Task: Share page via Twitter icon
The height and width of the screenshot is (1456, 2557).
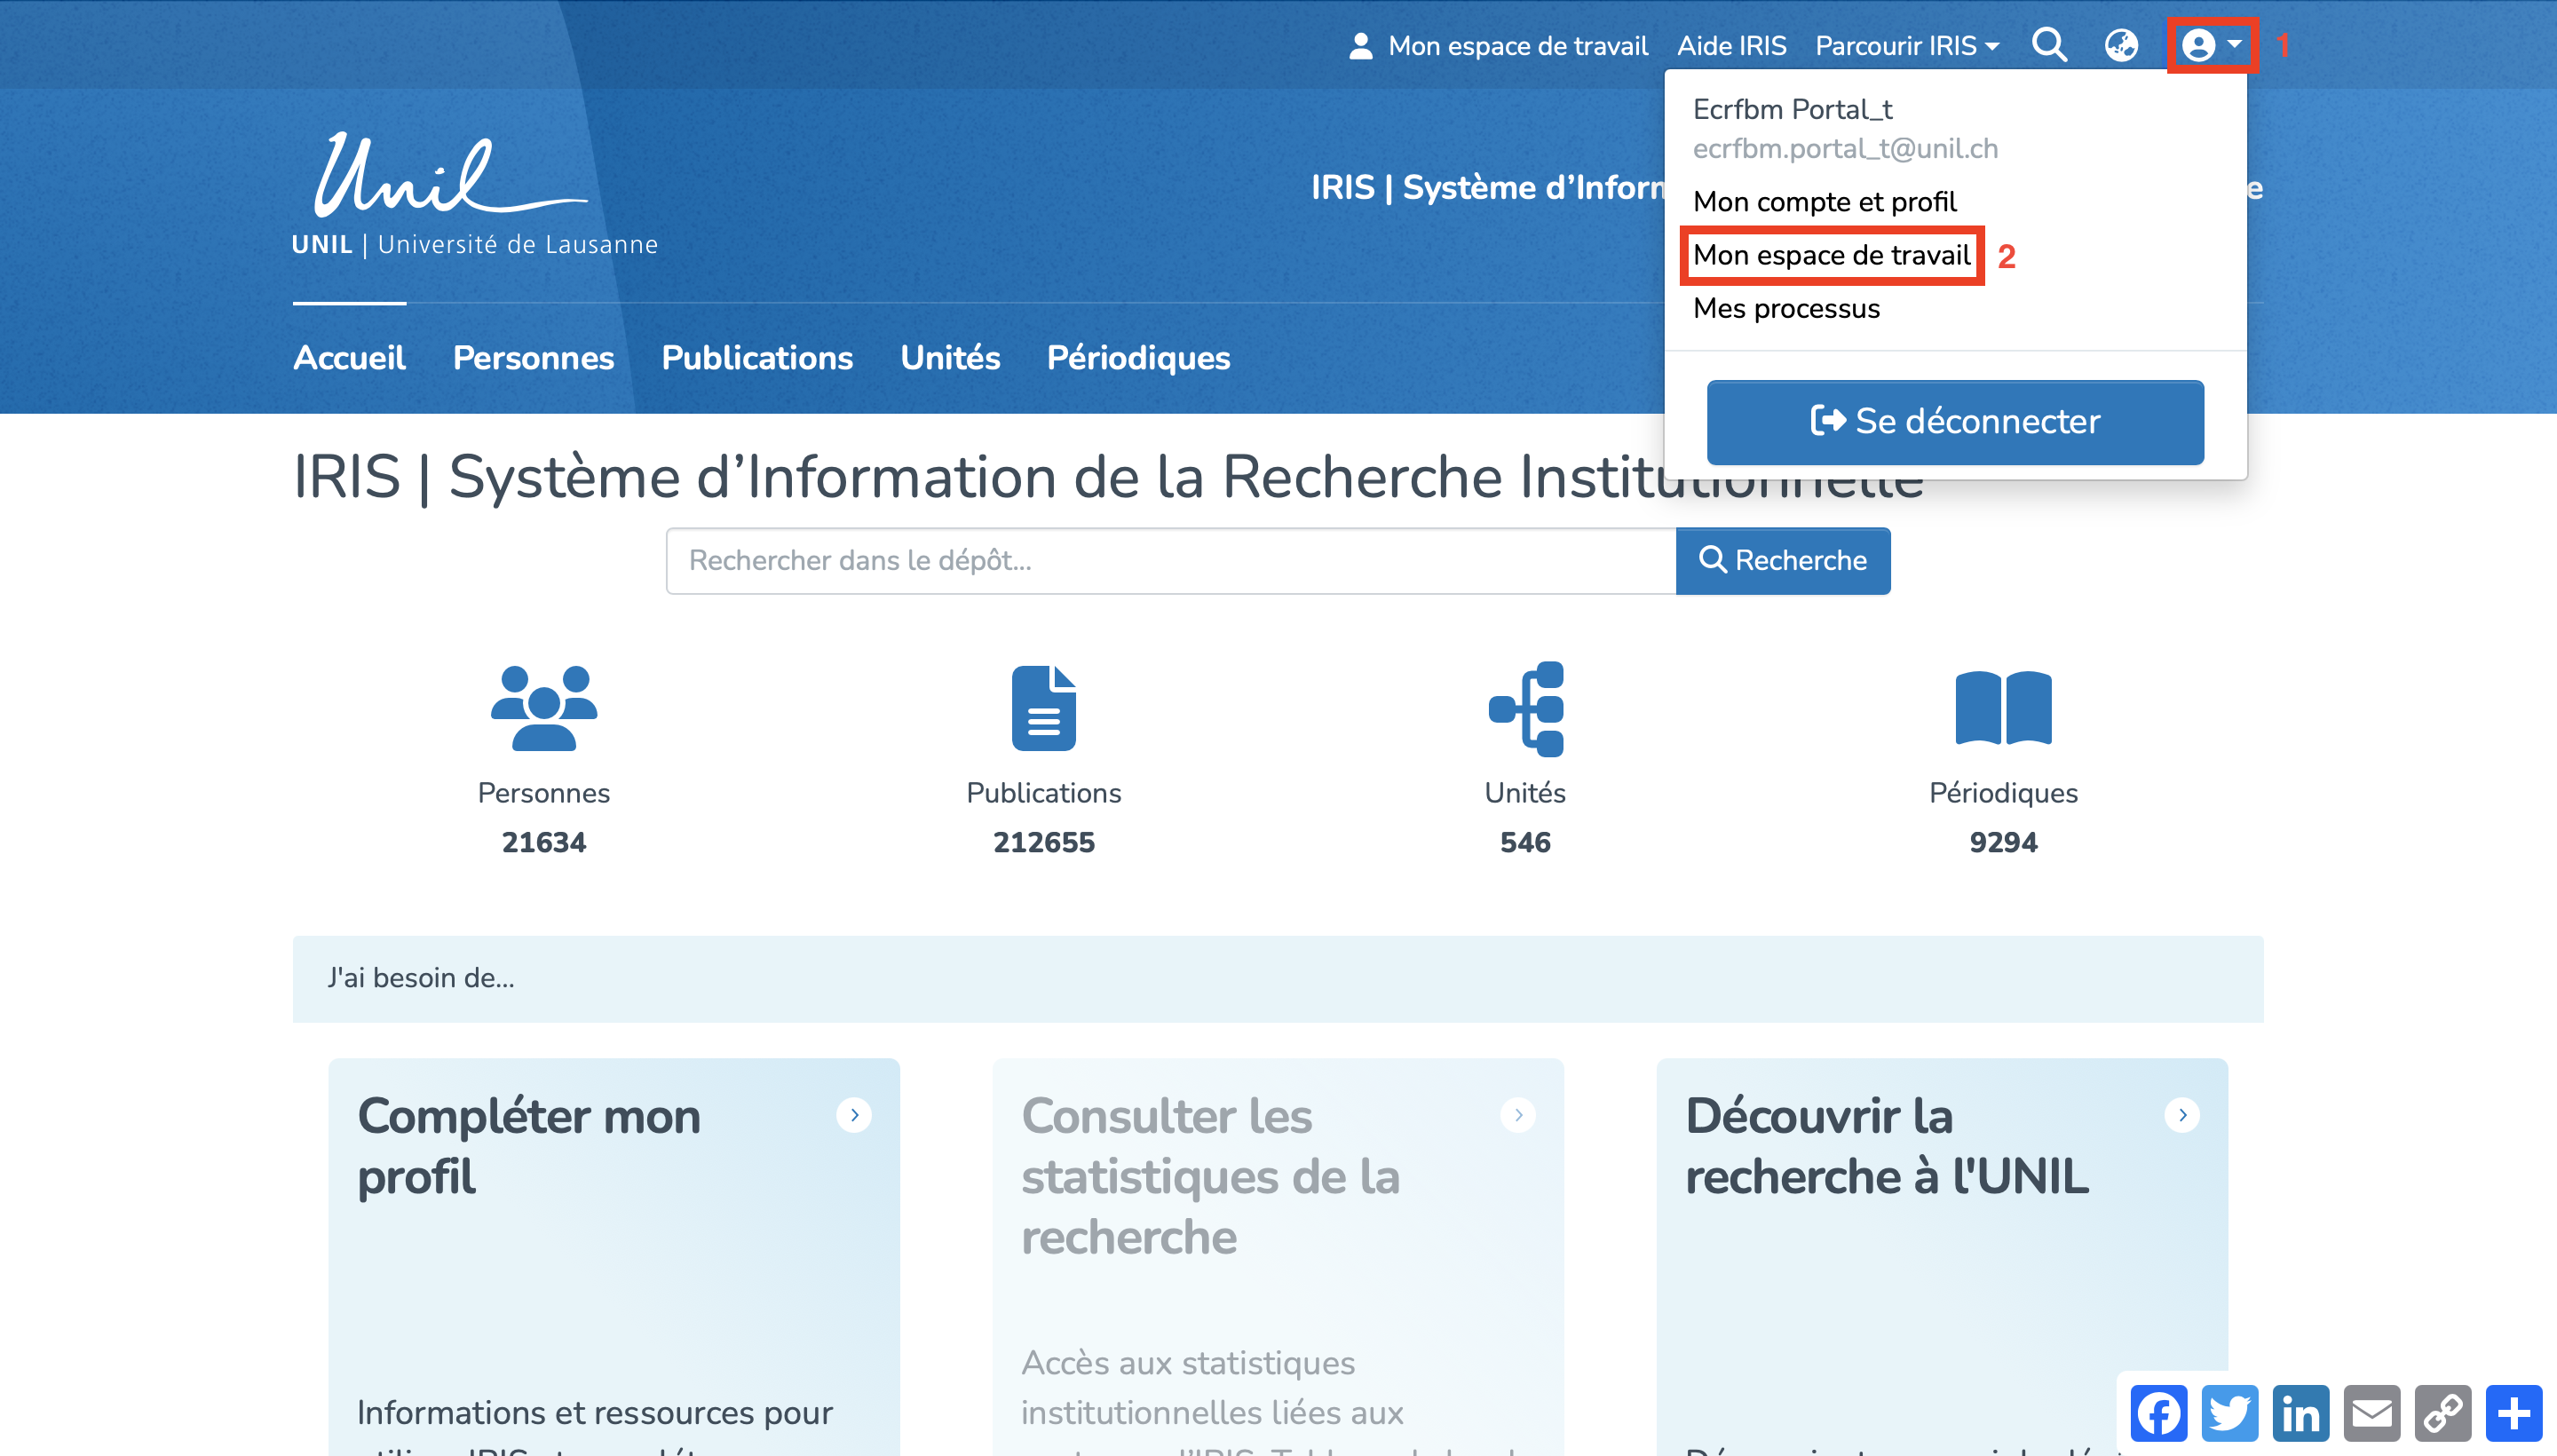Action: coord(2229,1413)
